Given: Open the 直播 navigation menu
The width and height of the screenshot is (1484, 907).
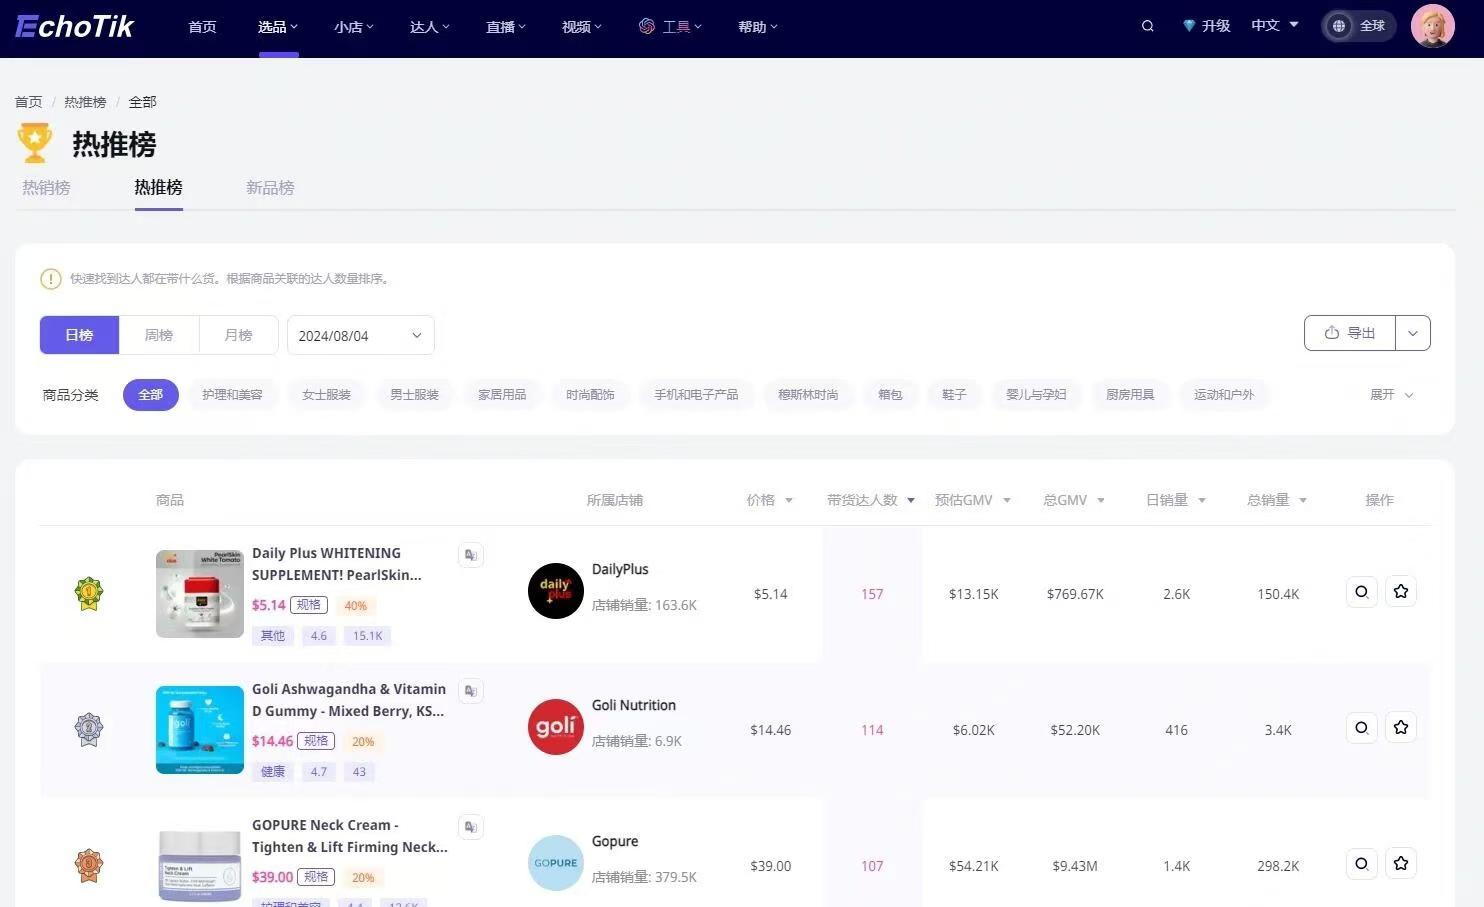Looking at the screenshot, I should coord(506,27).
